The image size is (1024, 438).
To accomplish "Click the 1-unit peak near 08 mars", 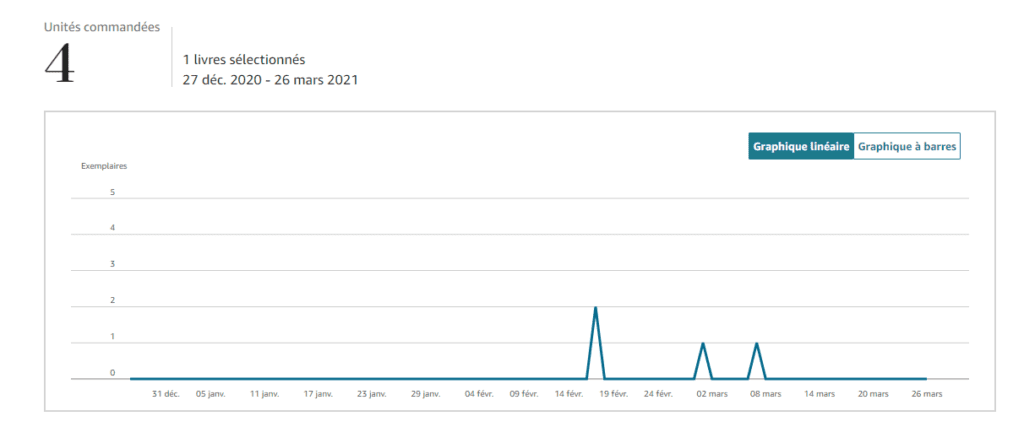I will click(x=756, y=344).
